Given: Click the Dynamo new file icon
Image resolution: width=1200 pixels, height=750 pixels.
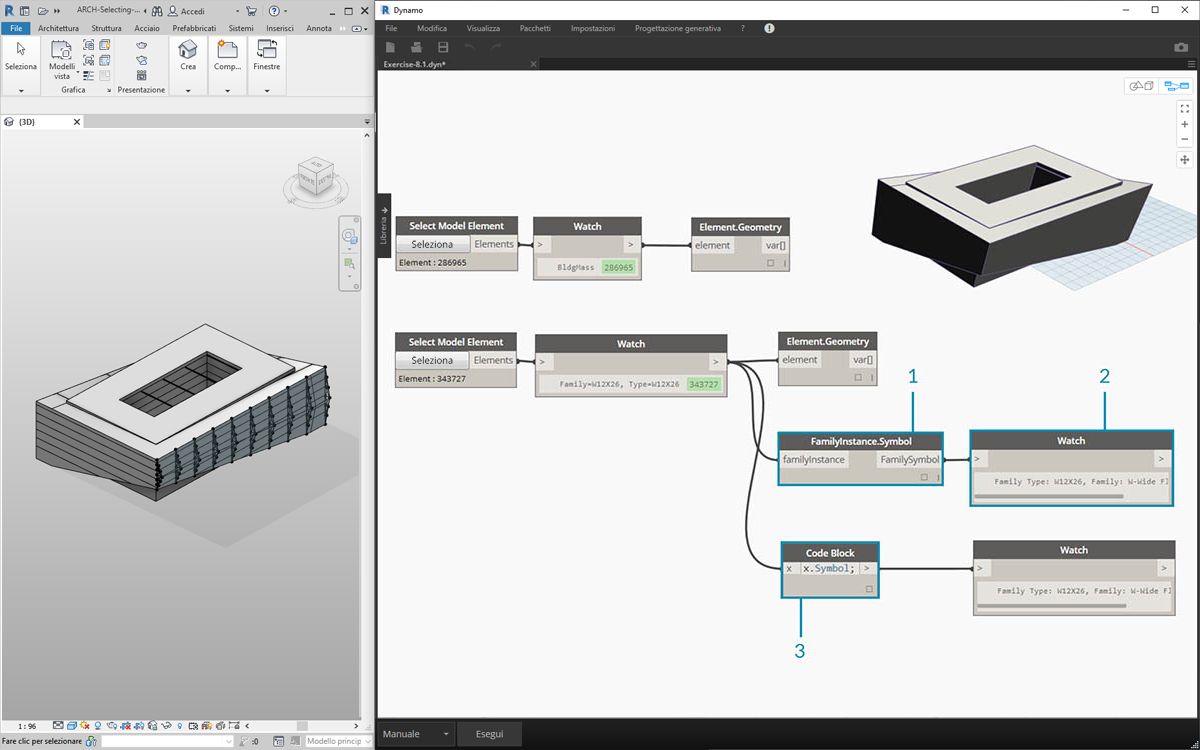Looking at the screenshot, I should point(391,47).
